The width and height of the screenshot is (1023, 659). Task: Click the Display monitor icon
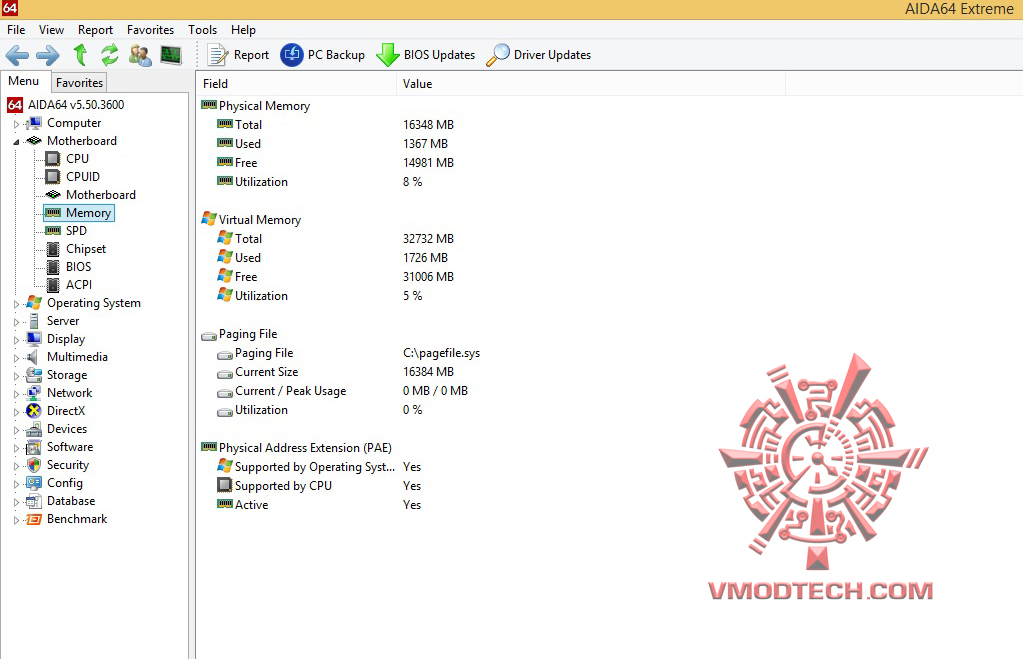click(34, 339)
